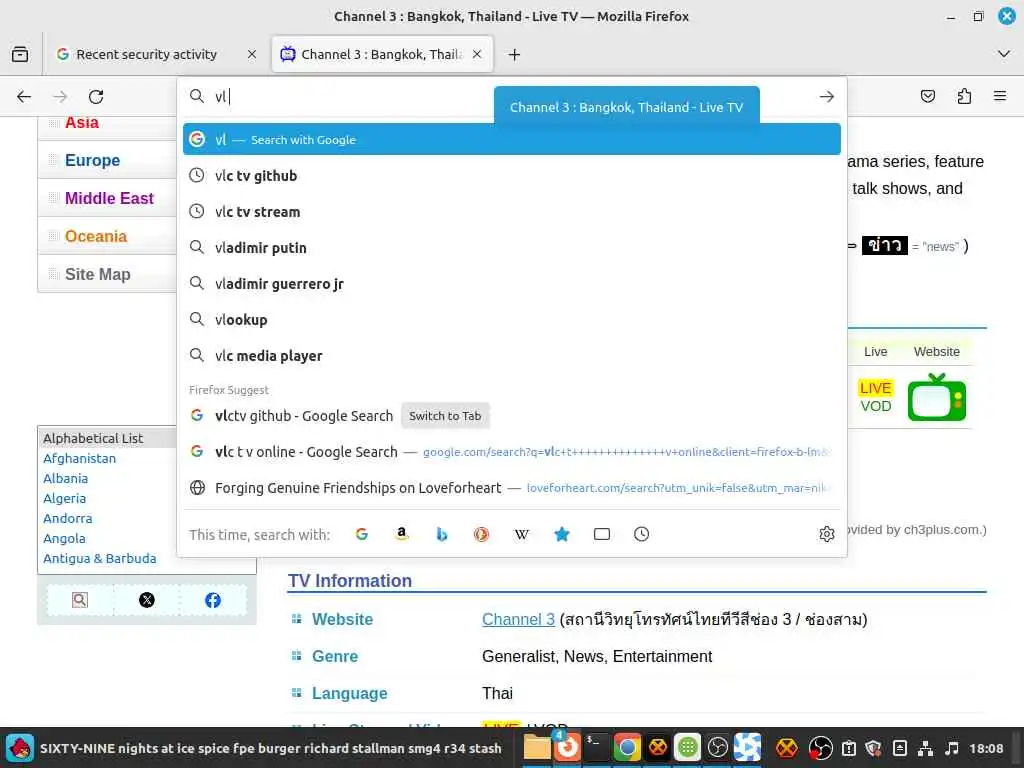Reload the page with the refresh icon
The height and width of the screenshot is (768, 1024).
[x=96, y=97]
